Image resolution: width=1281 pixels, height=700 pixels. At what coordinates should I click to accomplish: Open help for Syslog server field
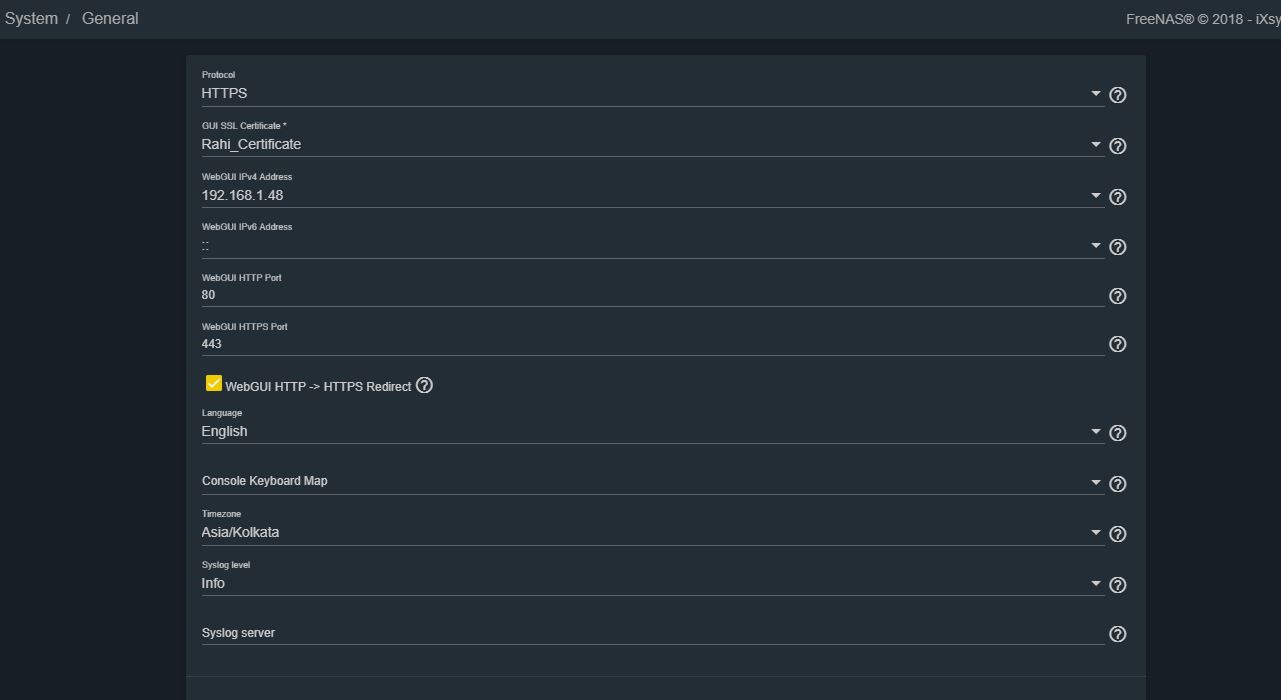pyautogui.click(x=1118, y=634)
